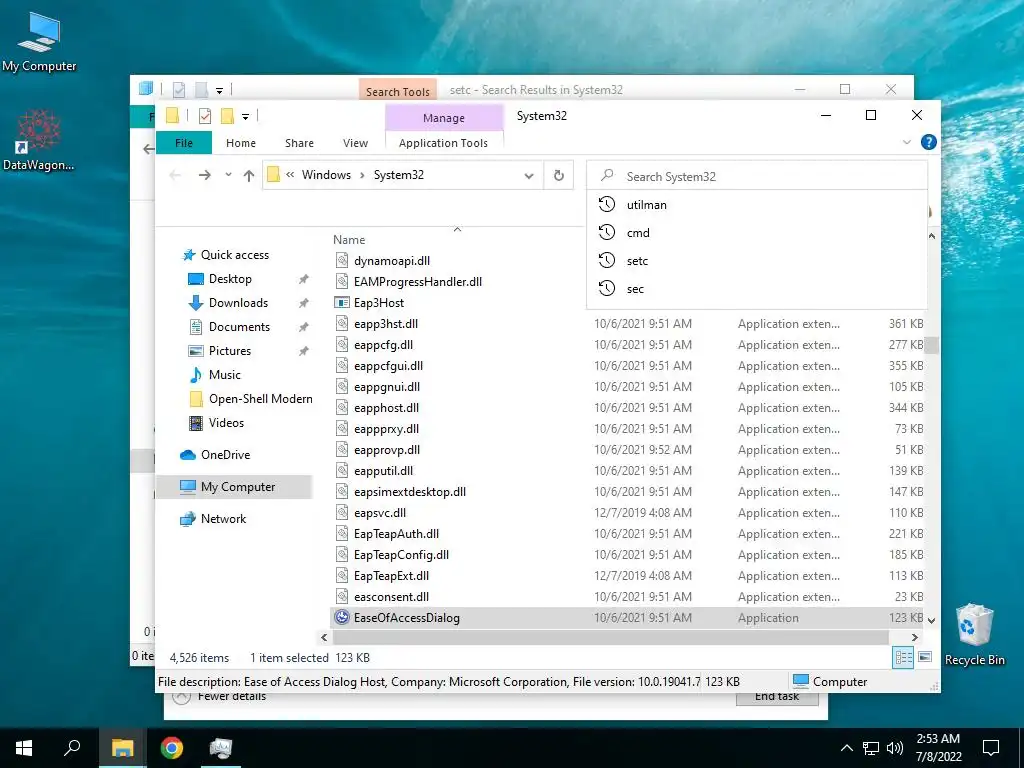
Task: Click End task in Task Manager
Action: [777, 699]
